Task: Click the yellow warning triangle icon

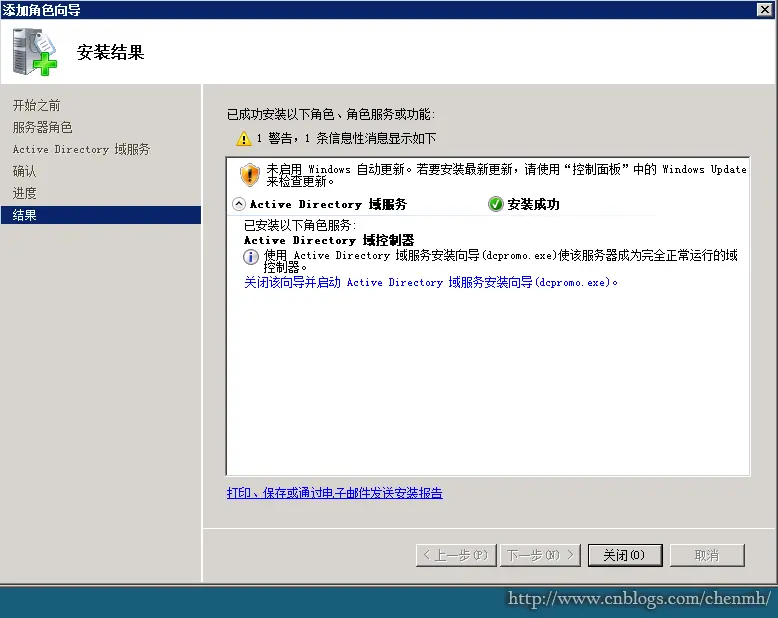Action: (244, 138)
